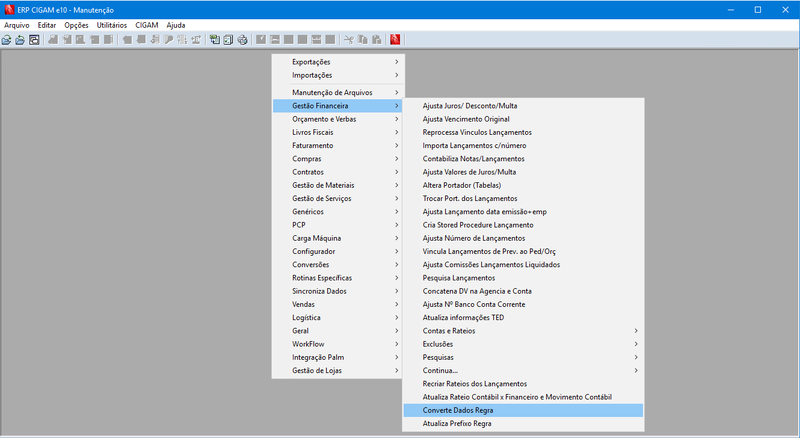The width and height of the screenshot is (800, 438).
Task: Choose Gestão de Materiais entry
Action: (x=337, y=185)
